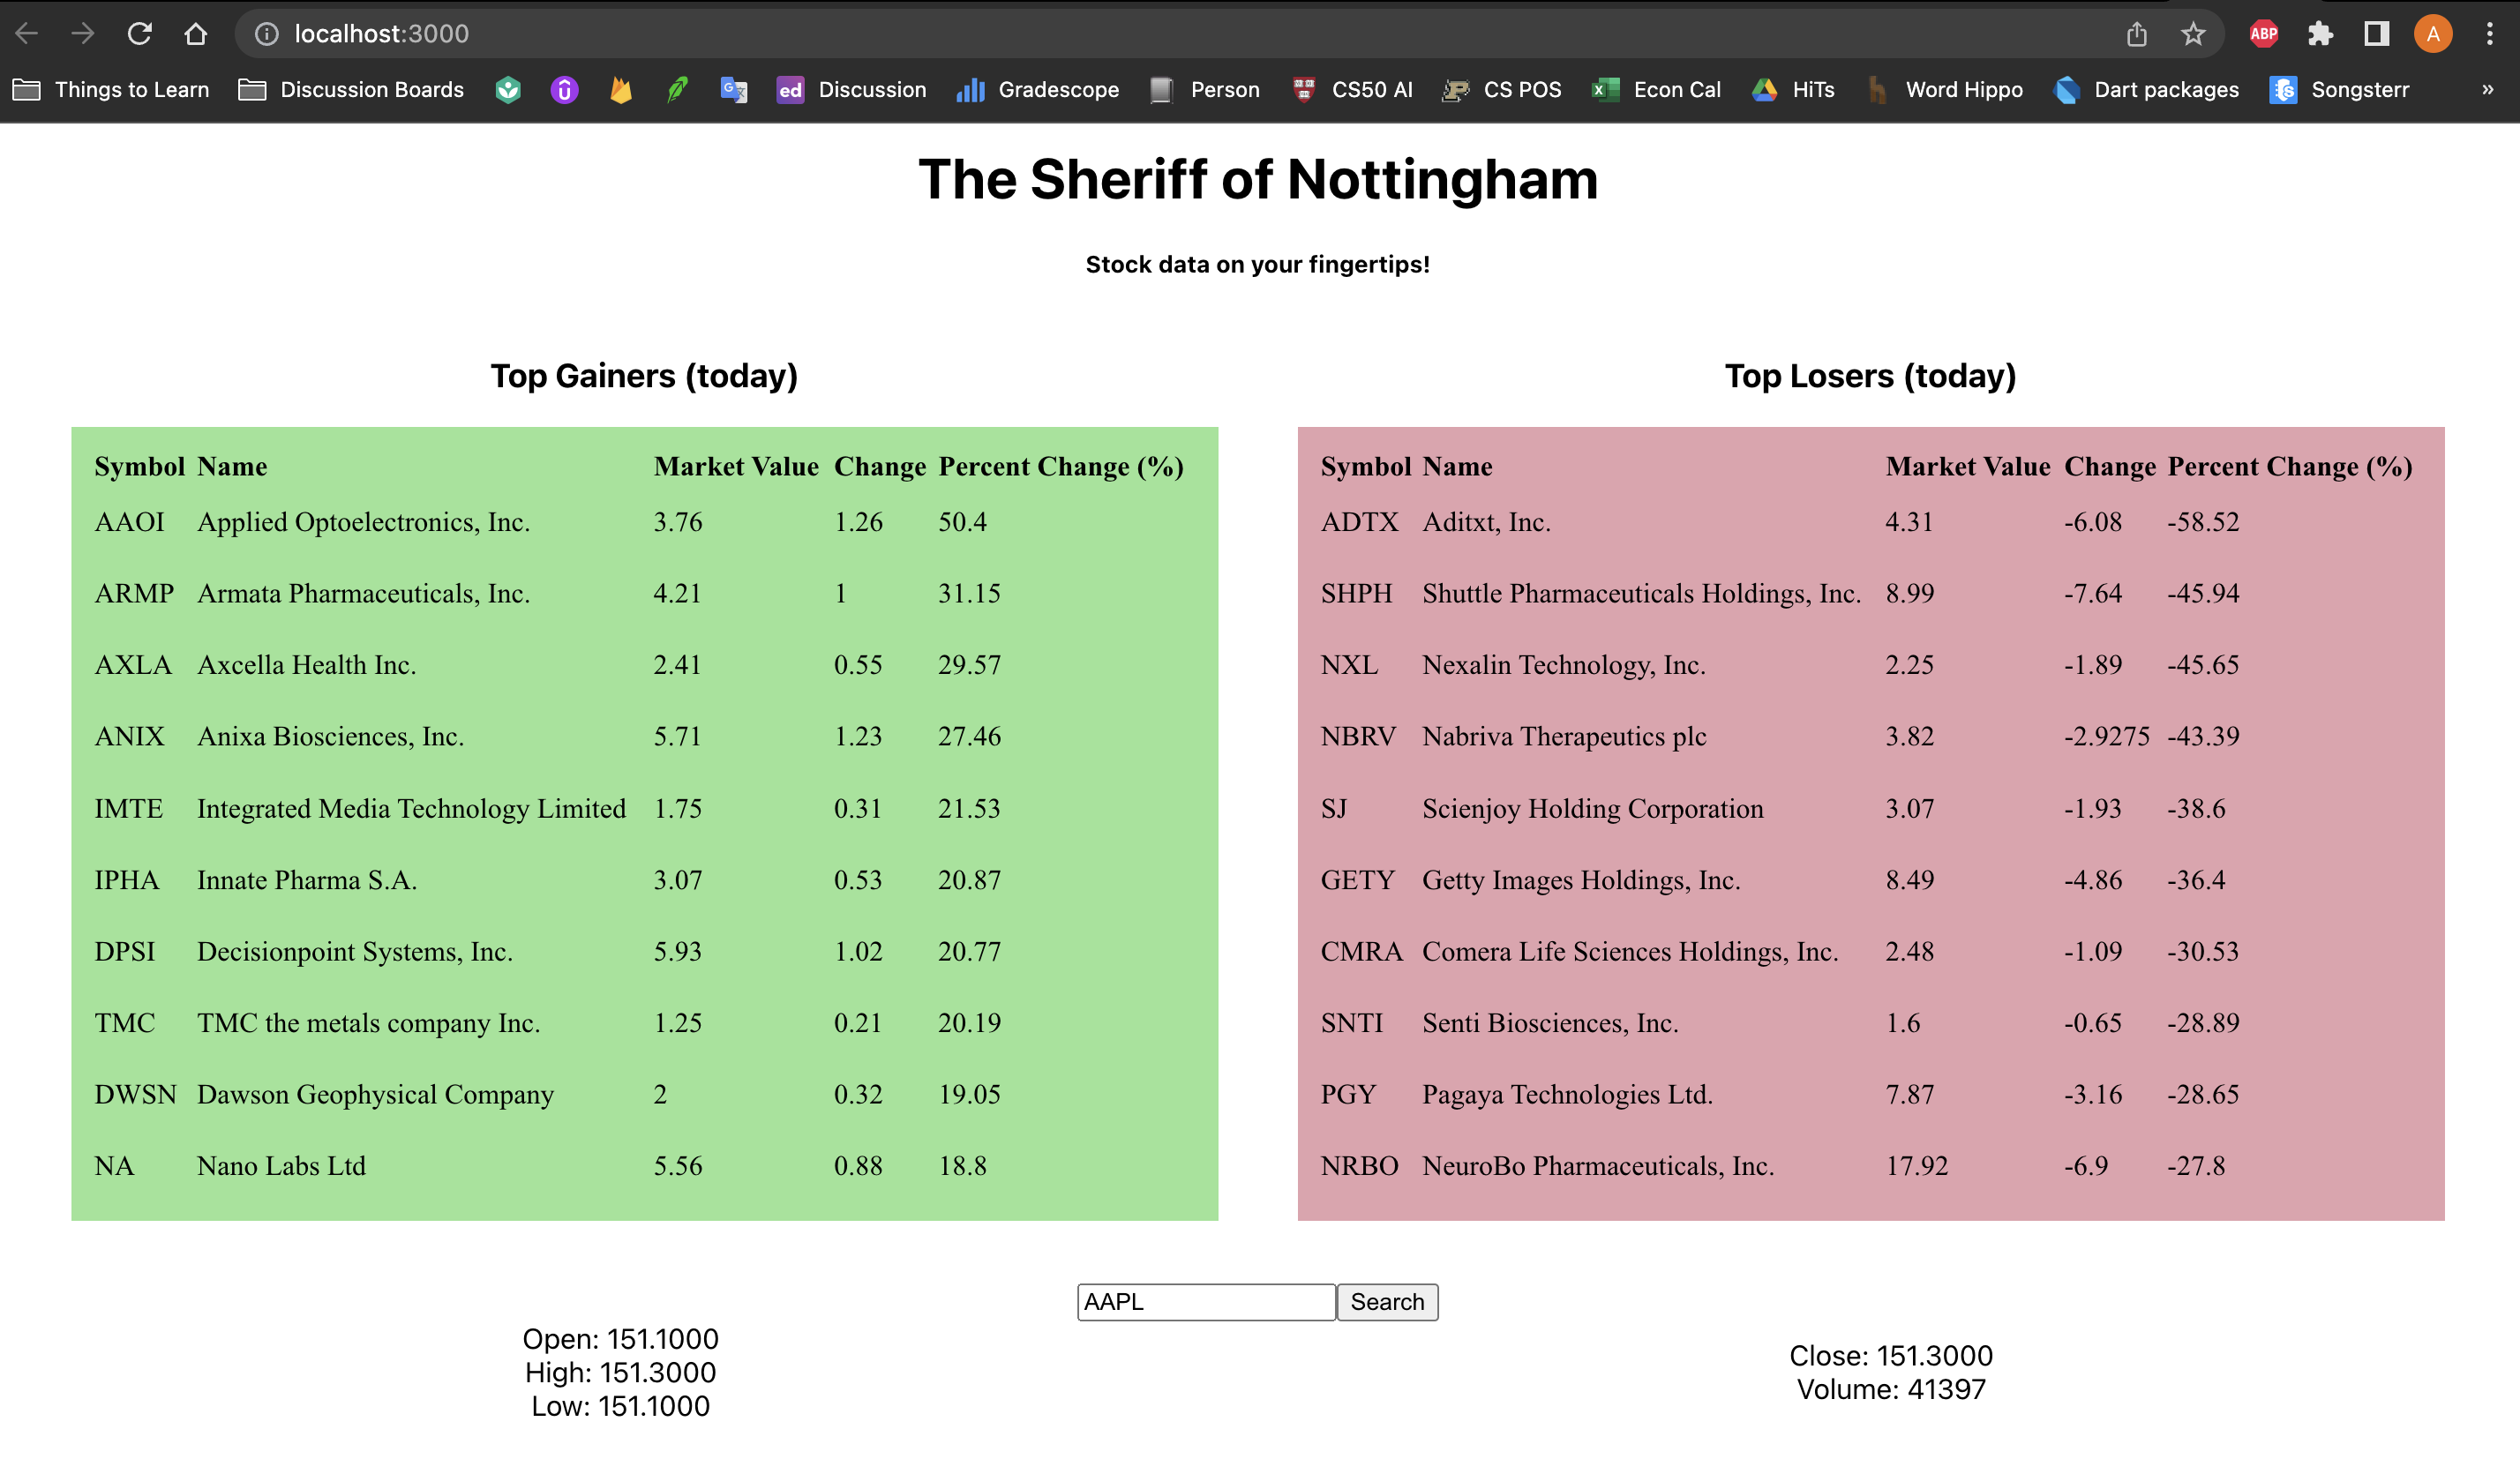This screenshot has height=1459, width=2520.
Task: Reload the page with the refresh icon
Action: click(139, 34)
